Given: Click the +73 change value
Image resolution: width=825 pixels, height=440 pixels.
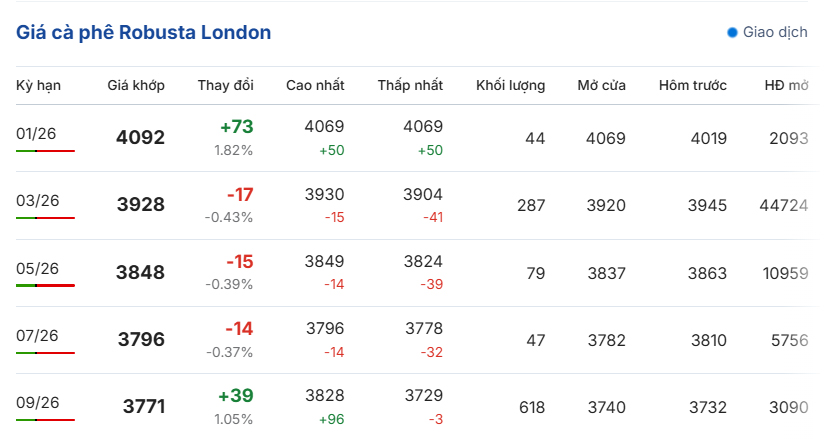Looking at the screenshot, I should point(237,127).
